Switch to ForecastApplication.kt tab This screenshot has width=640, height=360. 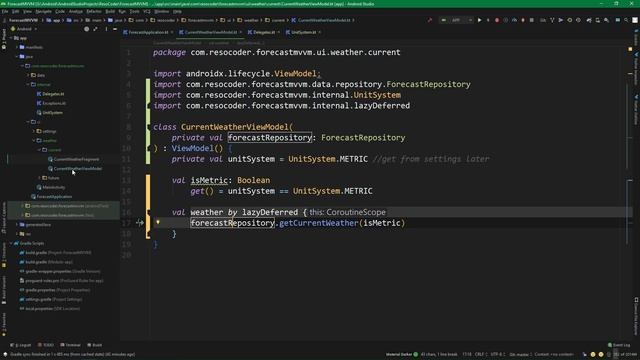(x=149, y=32)
